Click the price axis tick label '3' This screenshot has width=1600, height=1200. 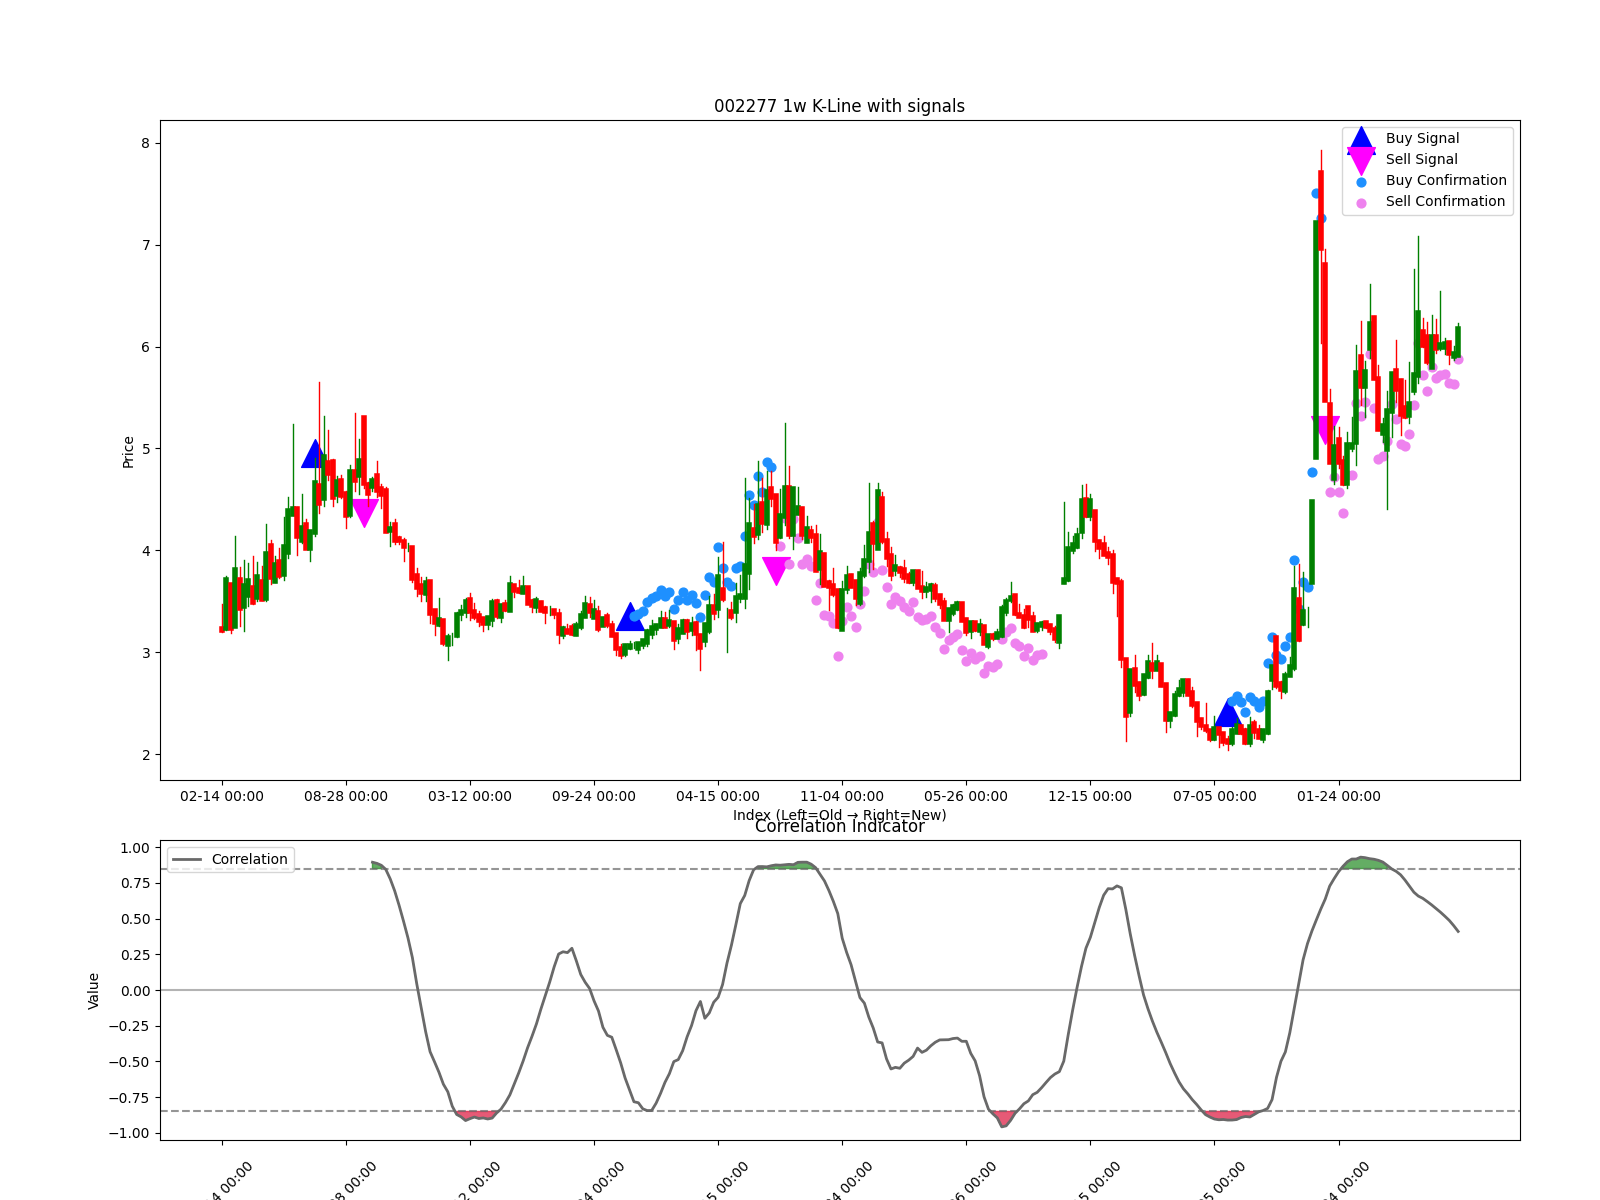tap(145, 653)
